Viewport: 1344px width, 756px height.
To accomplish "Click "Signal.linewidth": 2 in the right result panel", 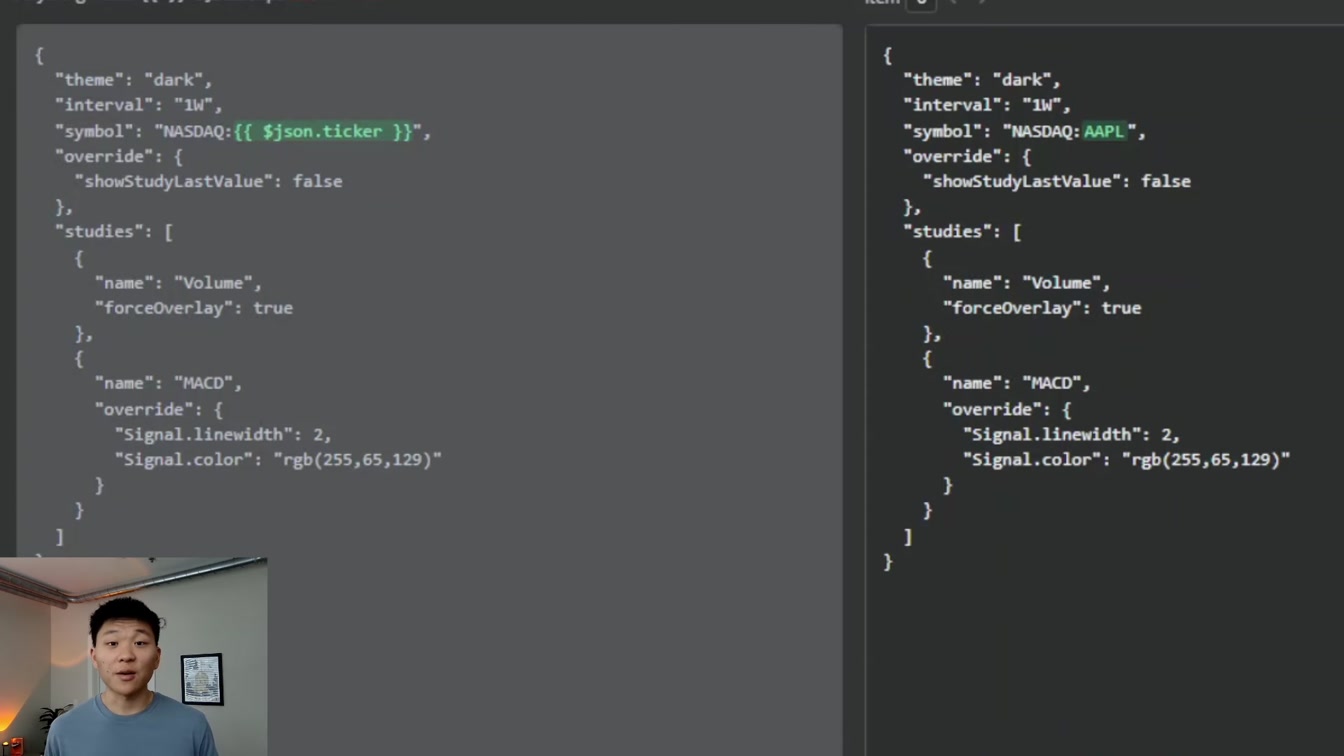I will tap(1071, 434).
